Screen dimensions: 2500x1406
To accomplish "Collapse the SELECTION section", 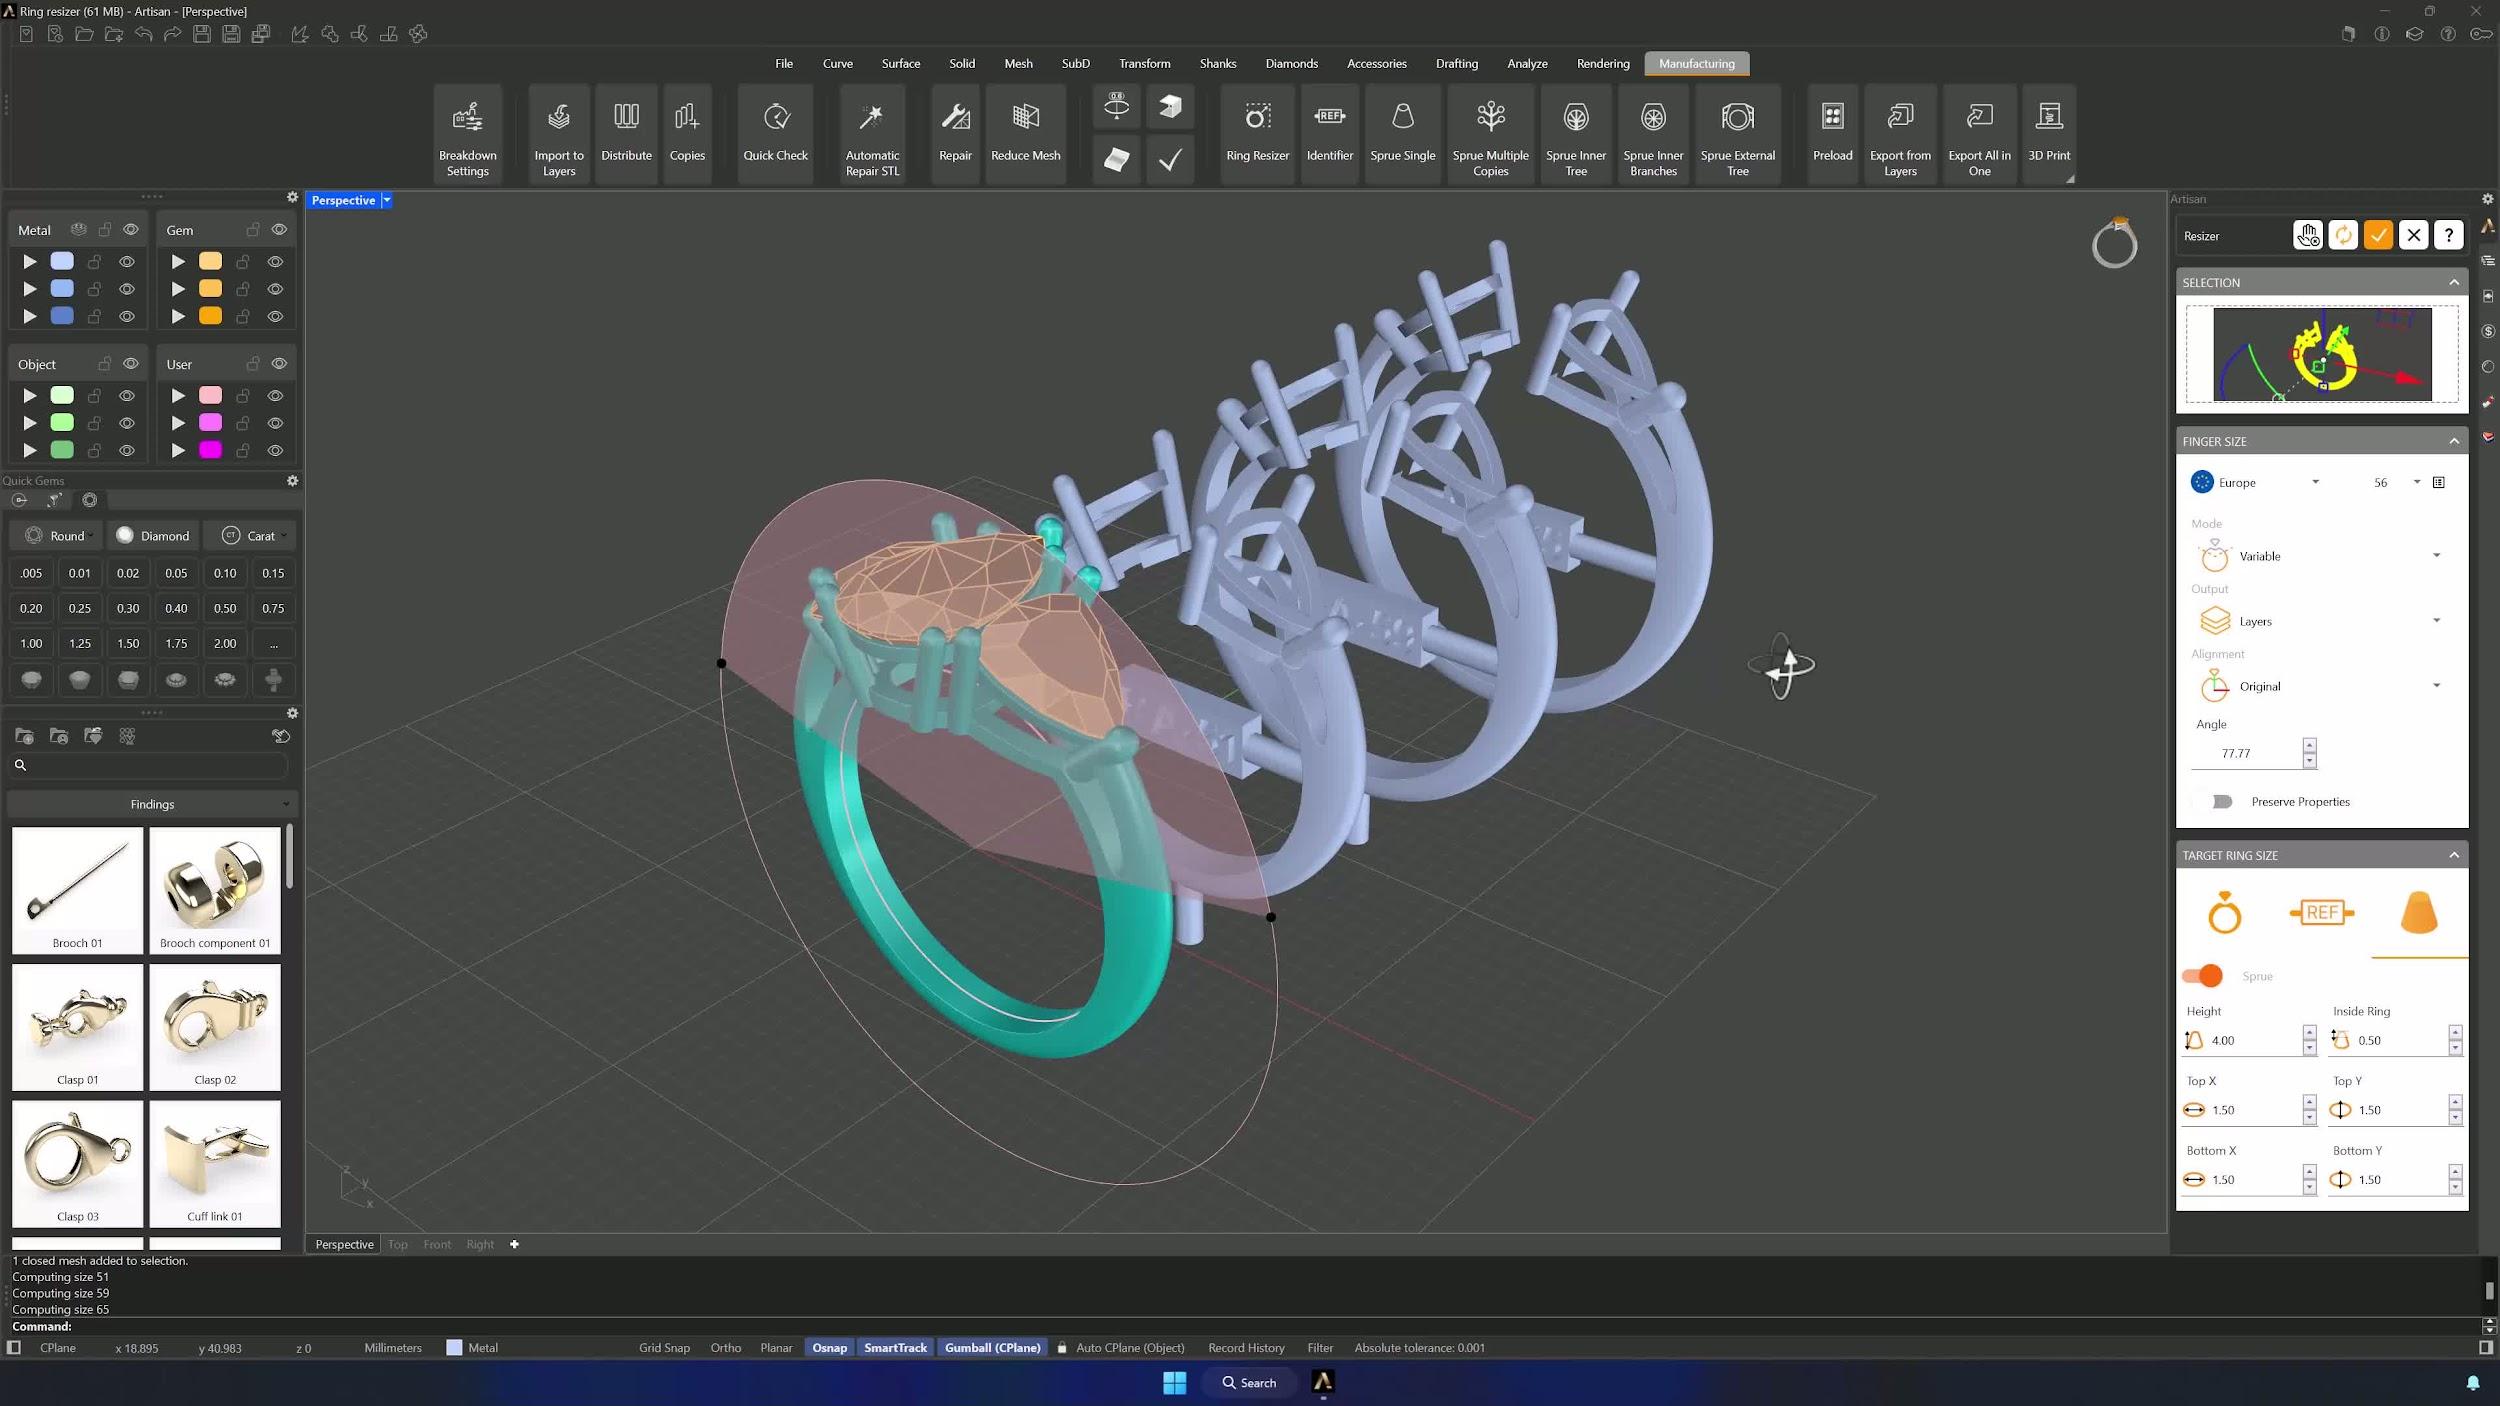I will [x=2453, y=282].
